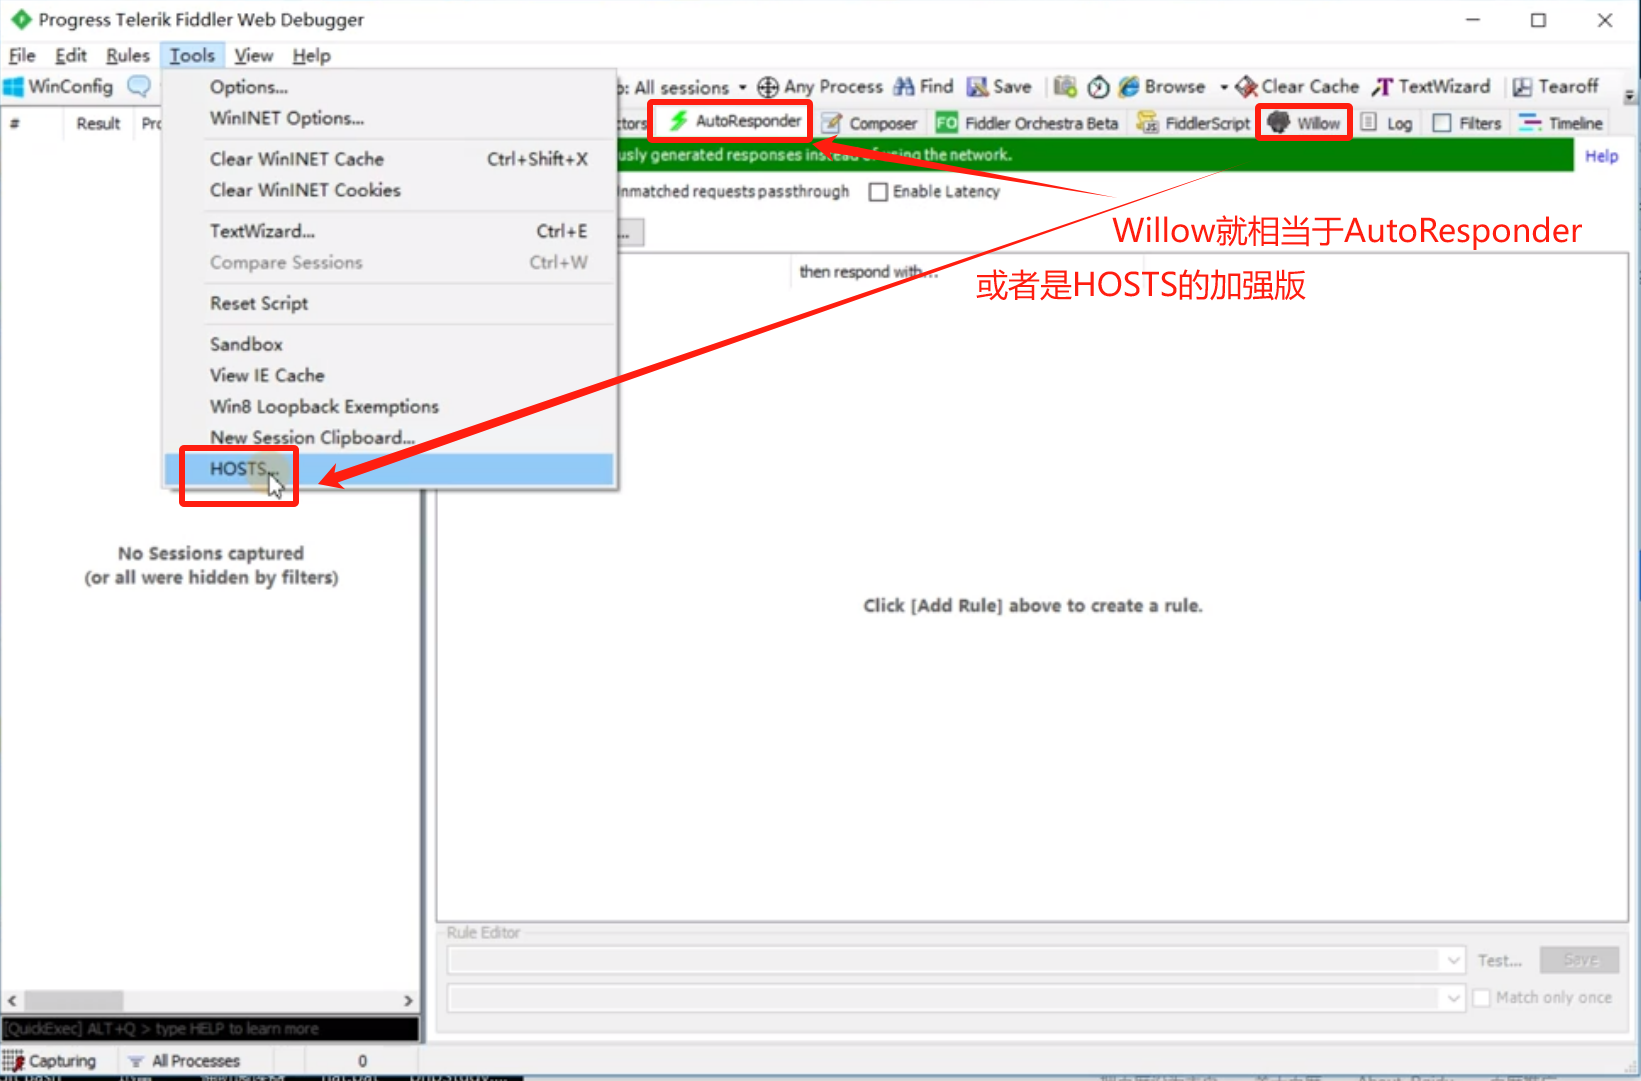Screen dimensions: 1641x1081
Task: Open the Log tab
Action: 1387,123
